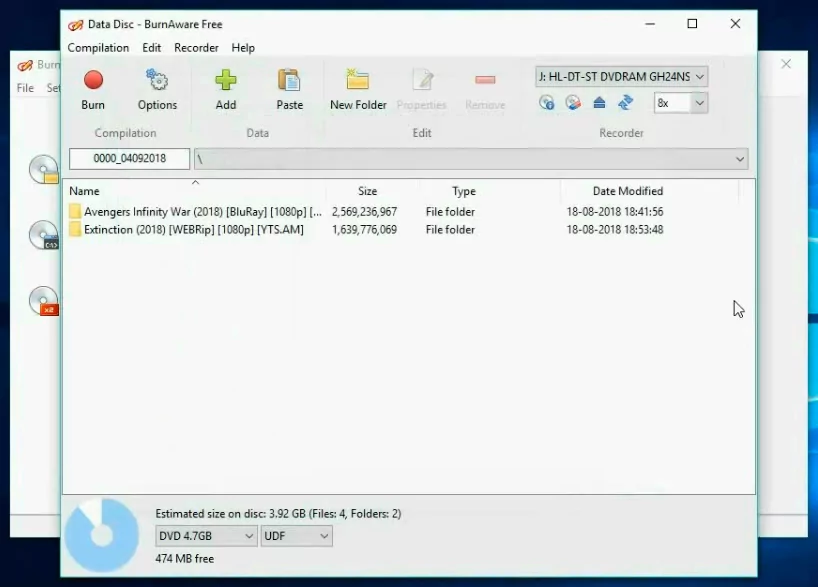Image resolution: width=818 pixels, height=587 pixels.
Task: Open File menu in background BurnAware window
Action: (25, 88)
